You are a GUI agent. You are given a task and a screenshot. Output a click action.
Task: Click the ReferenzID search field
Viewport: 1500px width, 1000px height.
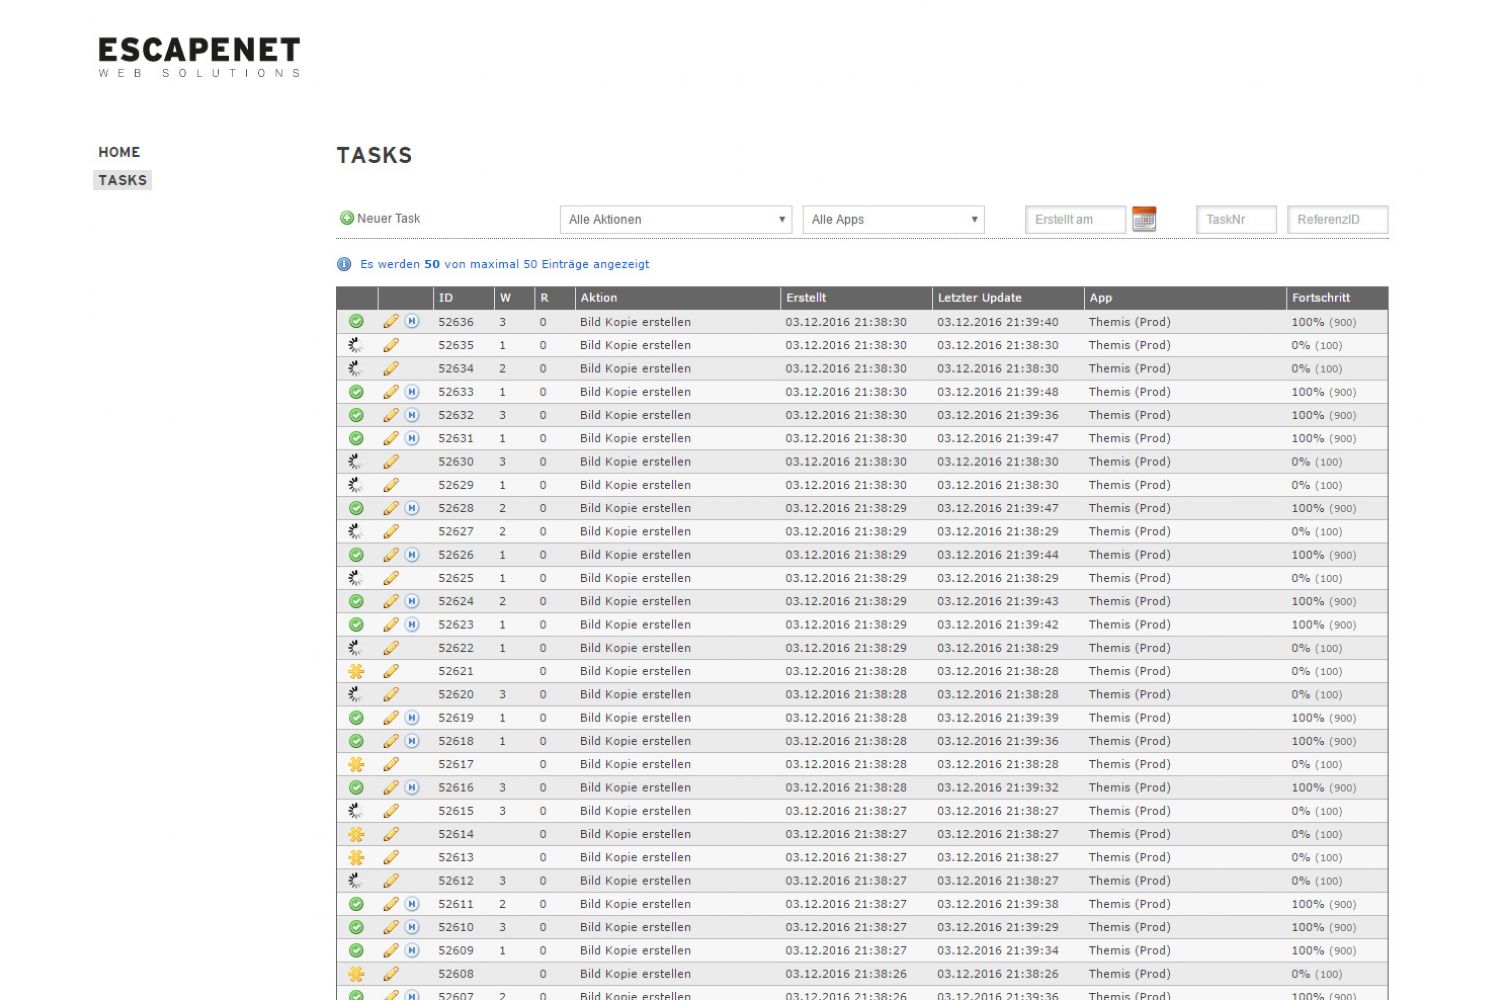point(1337,220)
